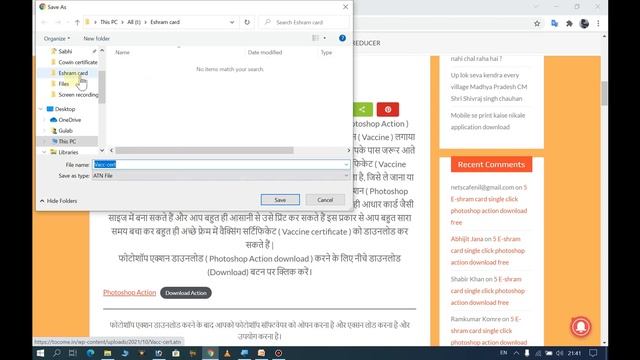Image resolution: width=640 pixels, height=360 pixels.
Task: Open the Screen recording folder
Action: 78,94
